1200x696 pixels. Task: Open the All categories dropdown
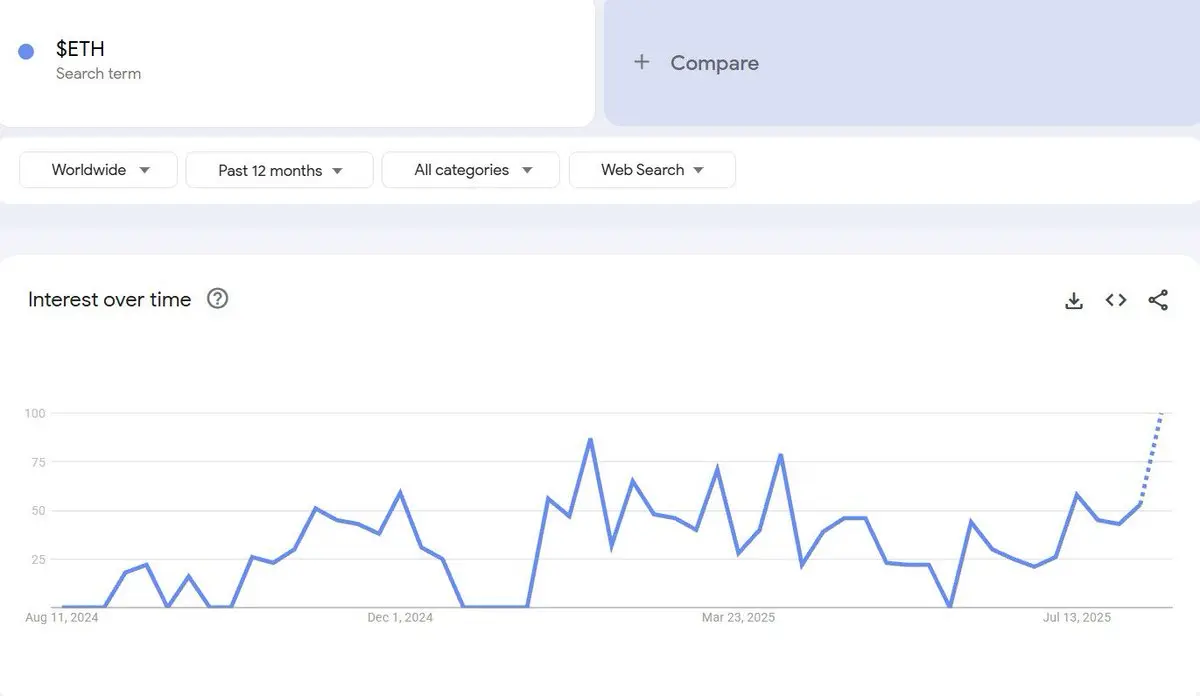click(x=471, y=170)
